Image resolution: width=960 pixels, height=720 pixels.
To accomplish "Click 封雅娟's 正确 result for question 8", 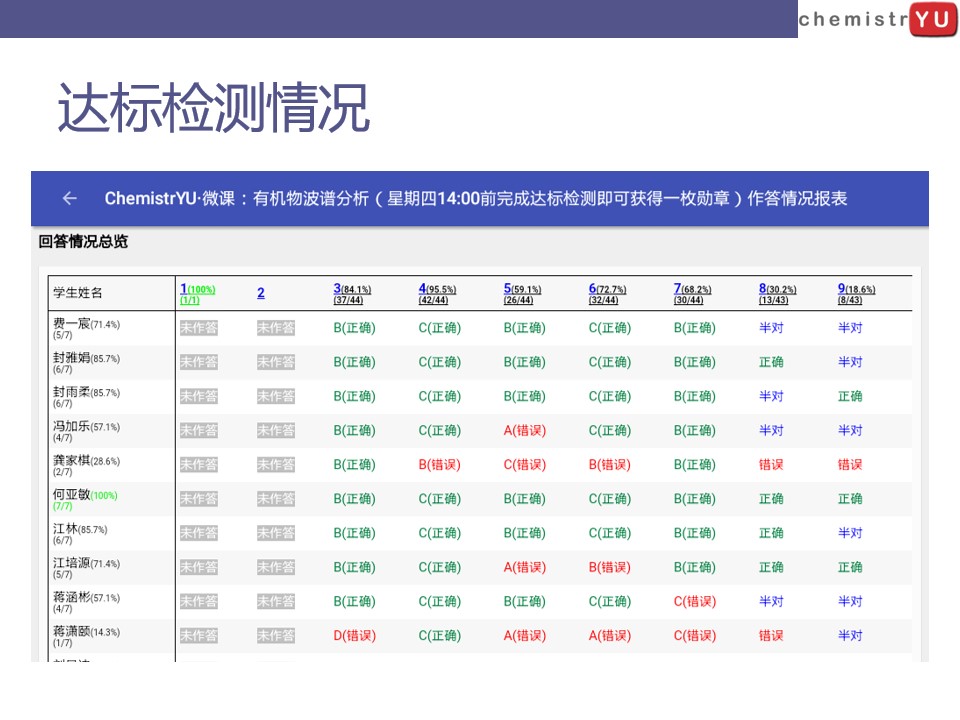I will 771,362.
